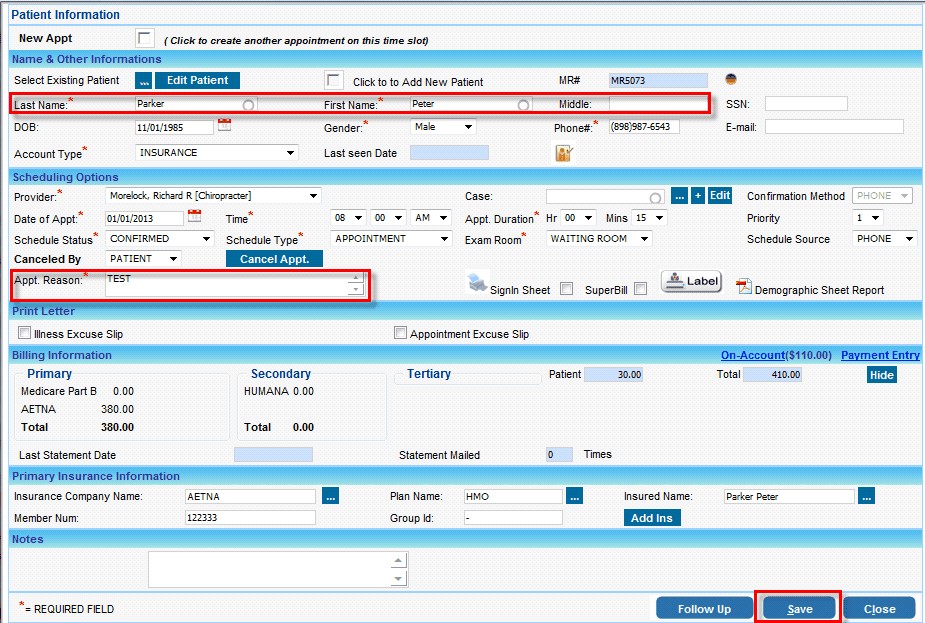Viewport: 925px width, 623px height.
Task: Open the Schedule Status dropdown
Action: tap(206, 239)
